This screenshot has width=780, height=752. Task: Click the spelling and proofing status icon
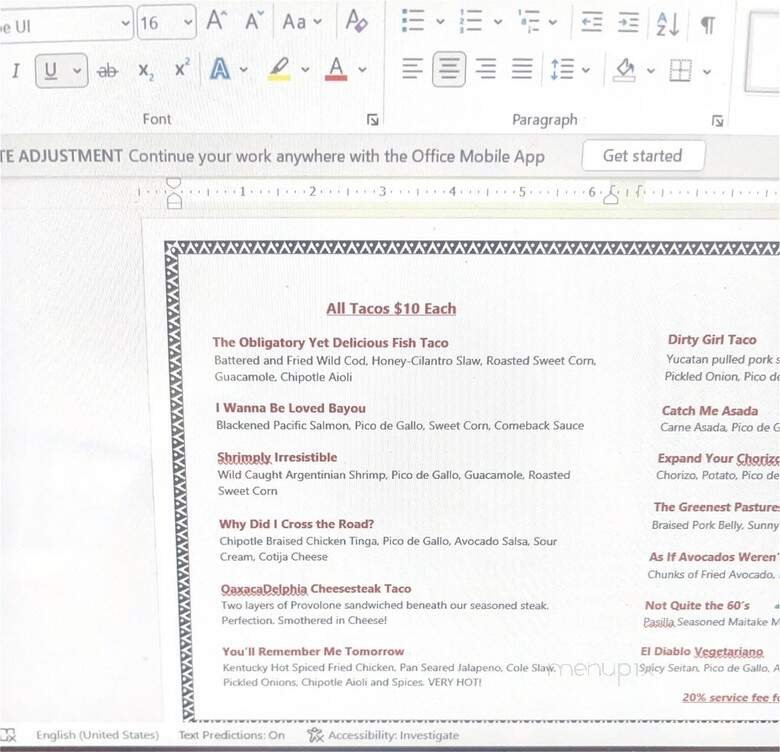pyautogui.click(x=8, y=735)
